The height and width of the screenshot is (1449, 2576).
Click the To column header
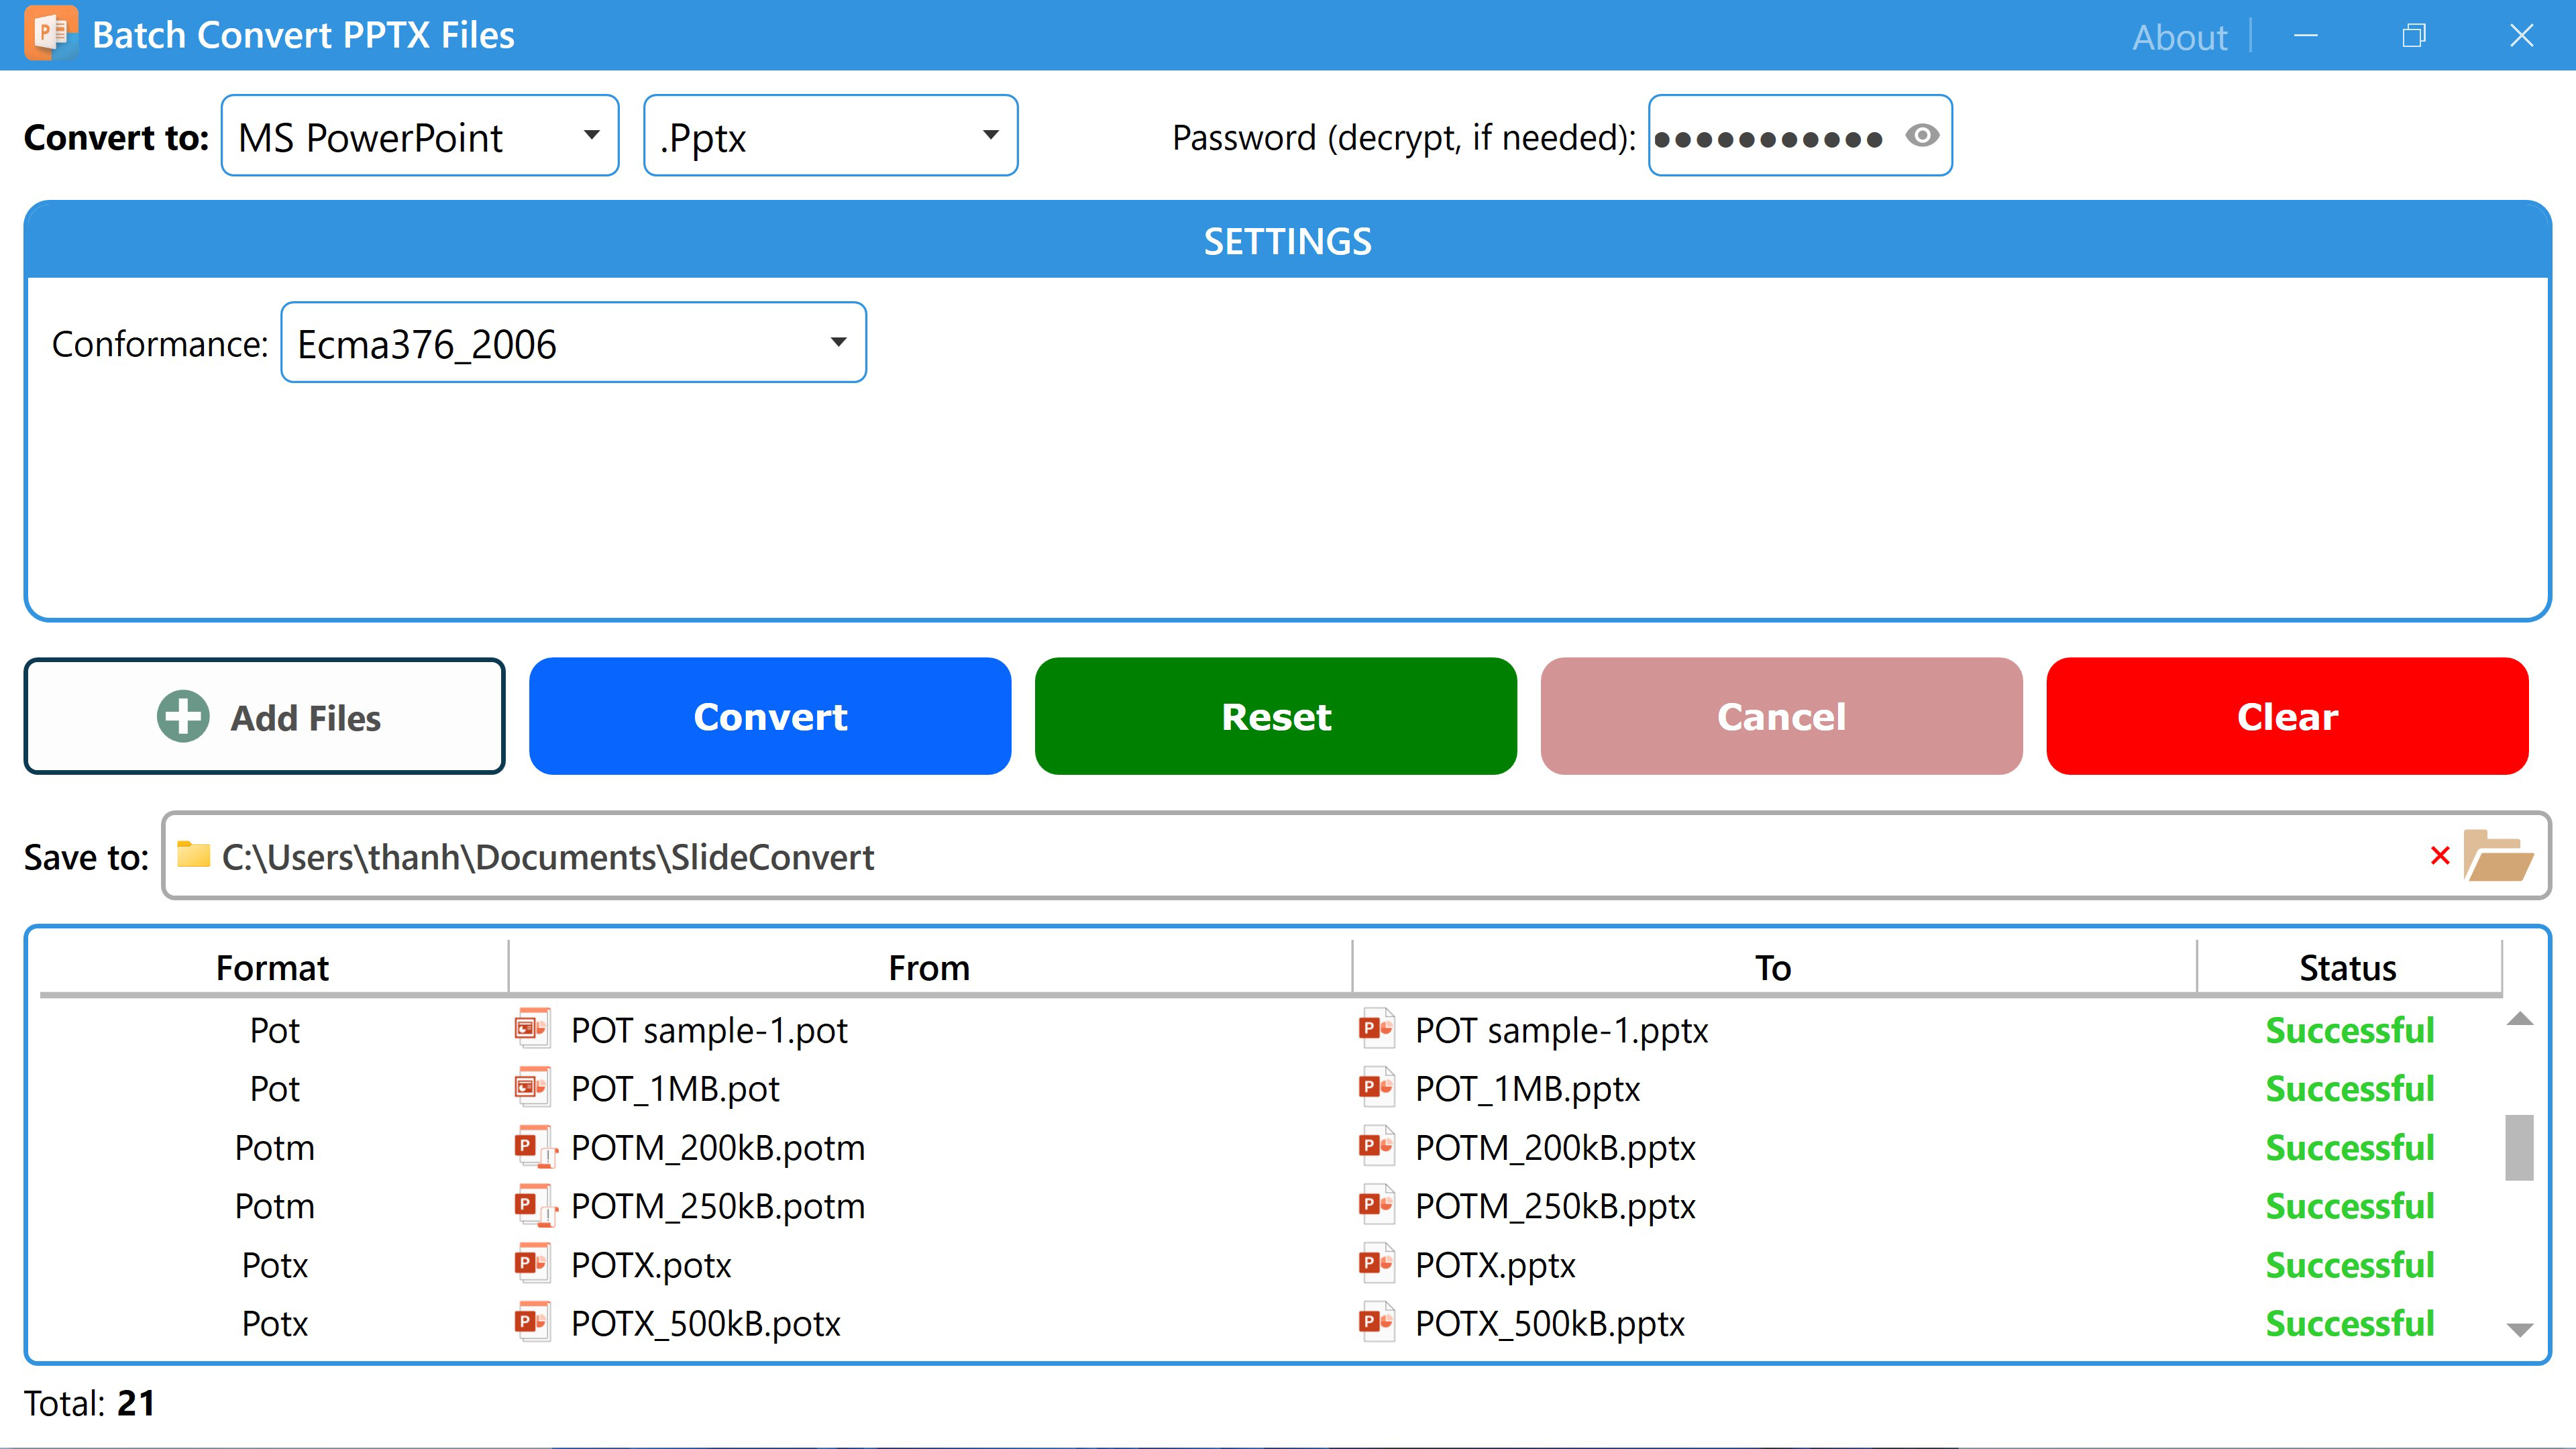coord(1774,967)
